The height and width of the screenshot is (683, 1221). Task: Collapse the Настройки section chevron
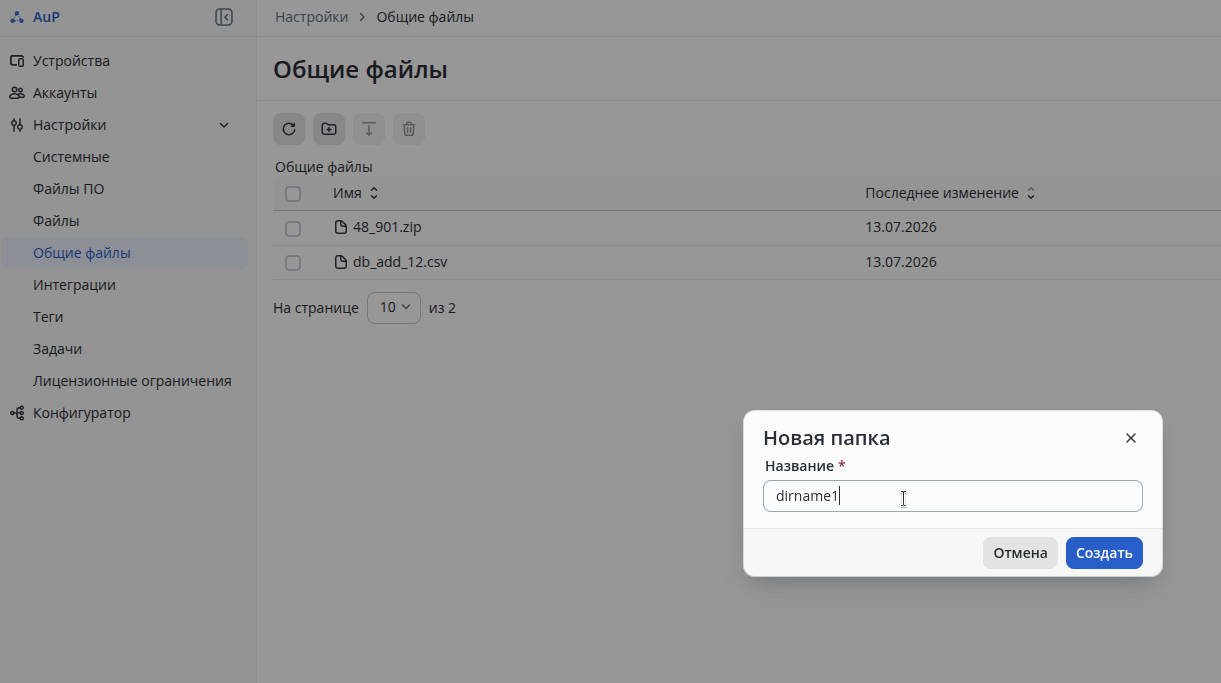[x=224, y=125]
